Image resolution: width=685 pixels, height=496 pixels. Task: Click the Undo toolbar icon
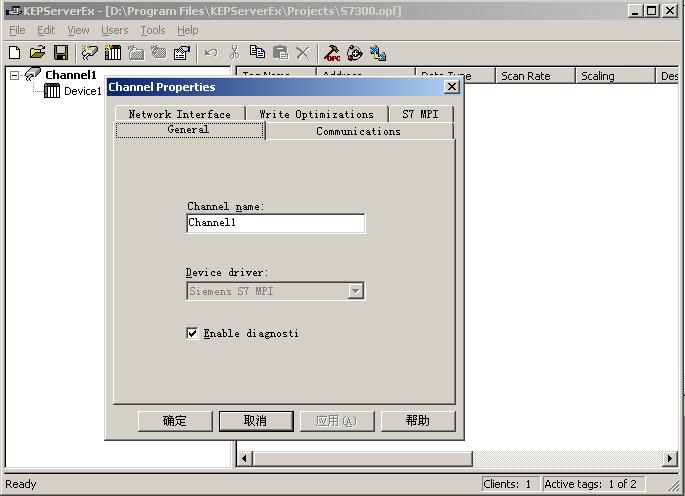(211, 53)
